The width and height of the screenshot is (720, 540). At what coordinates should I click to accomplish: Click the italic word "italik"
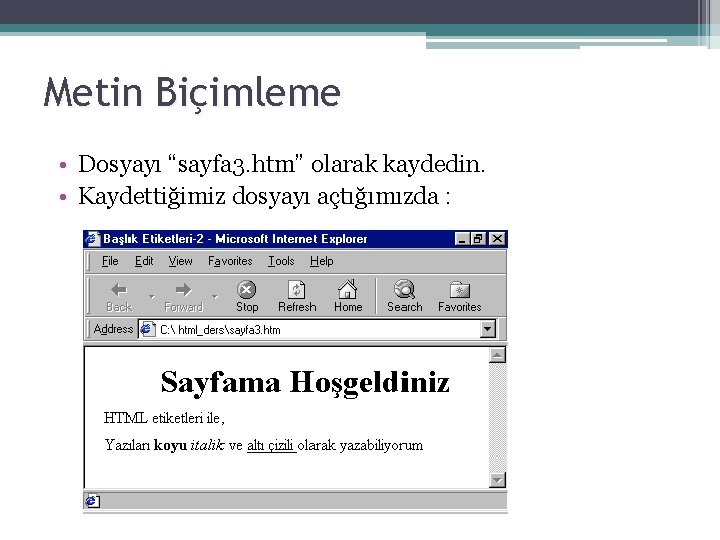207,445
